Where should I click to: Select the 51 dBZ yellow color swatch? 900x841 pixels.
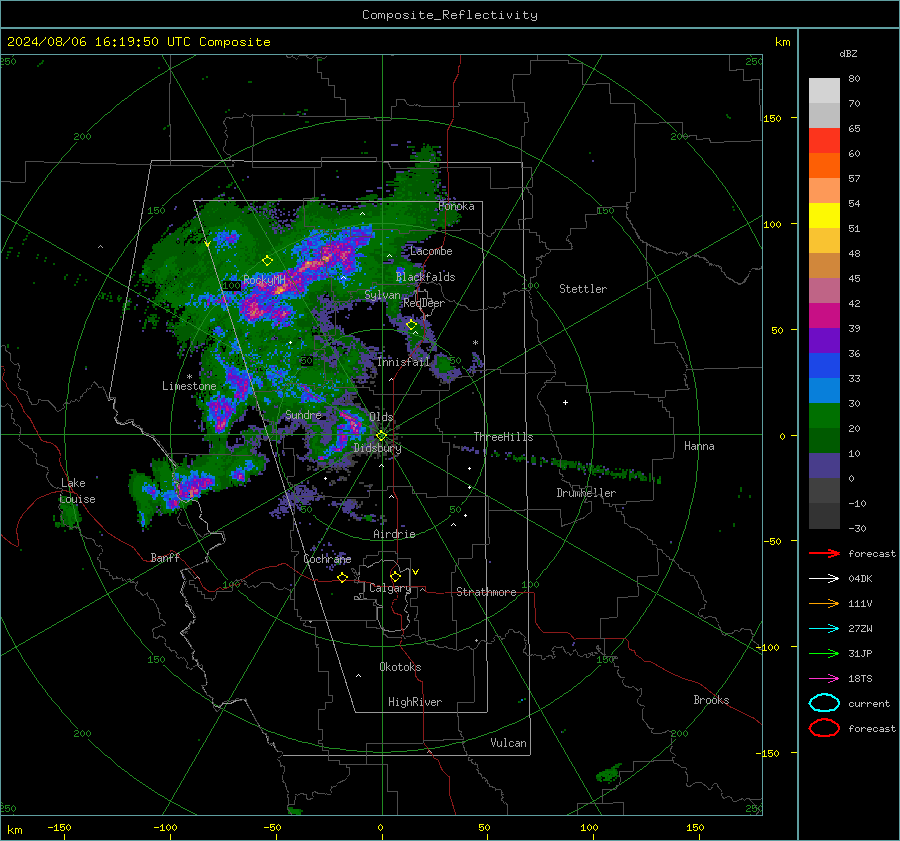coord(824,216)
